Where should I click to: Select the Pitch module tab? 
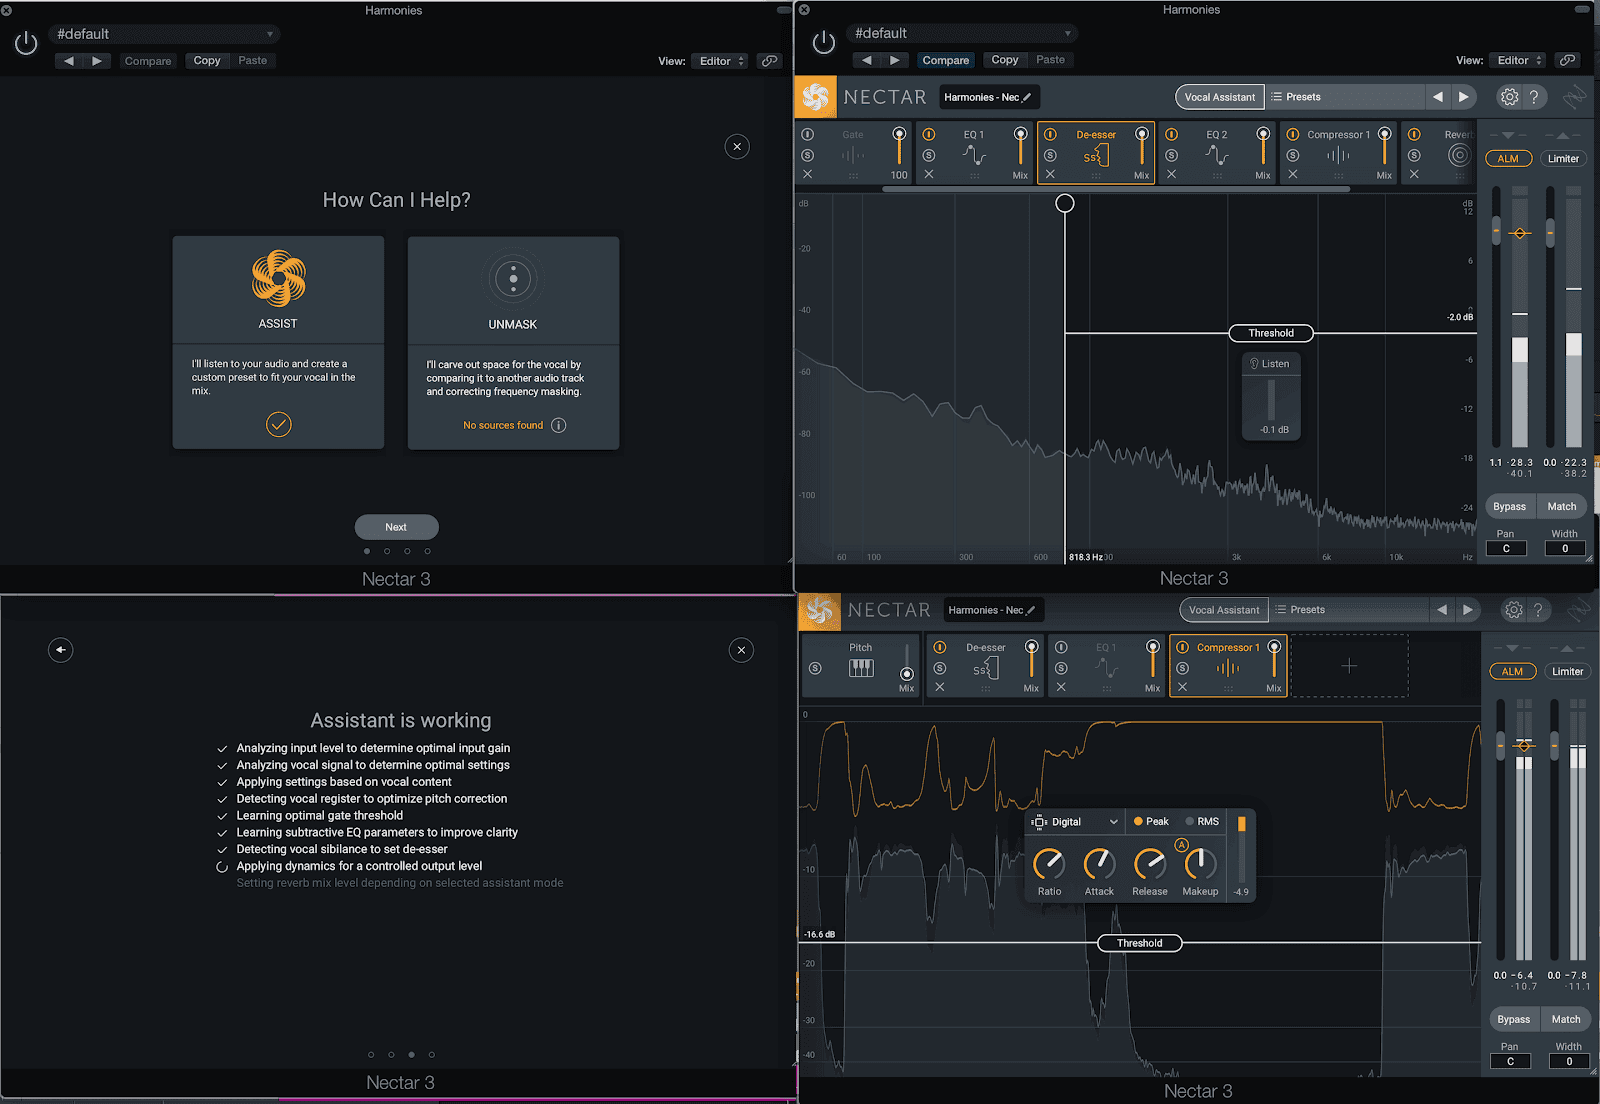pyautogui.click(x=861, y=665)
